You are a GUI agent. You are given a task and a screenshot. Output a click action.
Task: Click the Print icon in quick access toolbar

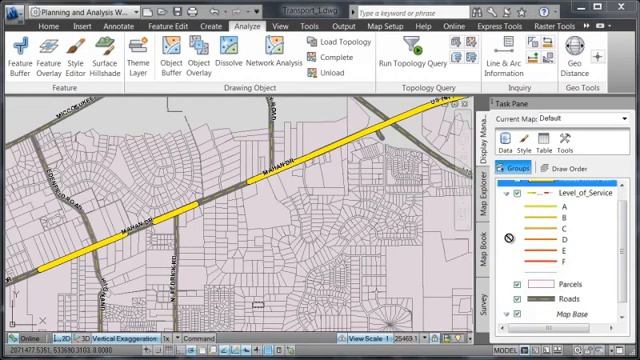pos(192,12)
